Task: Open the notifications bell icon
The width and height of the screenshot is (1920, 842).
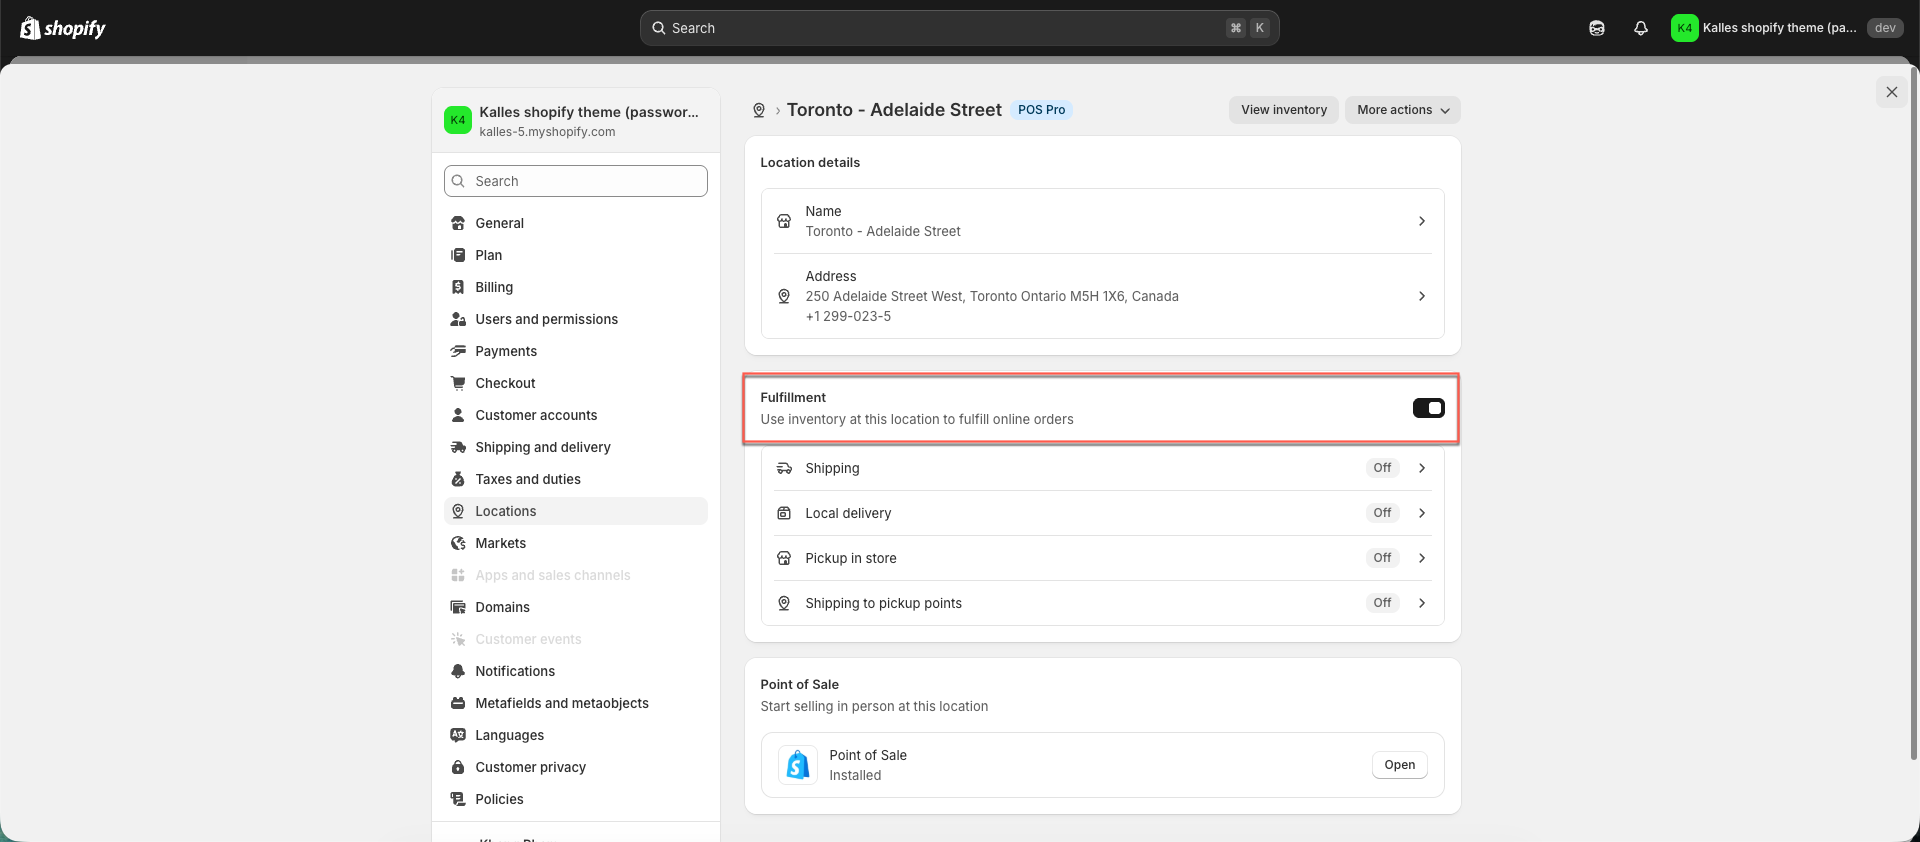Action: click(x=1640, y=28)
